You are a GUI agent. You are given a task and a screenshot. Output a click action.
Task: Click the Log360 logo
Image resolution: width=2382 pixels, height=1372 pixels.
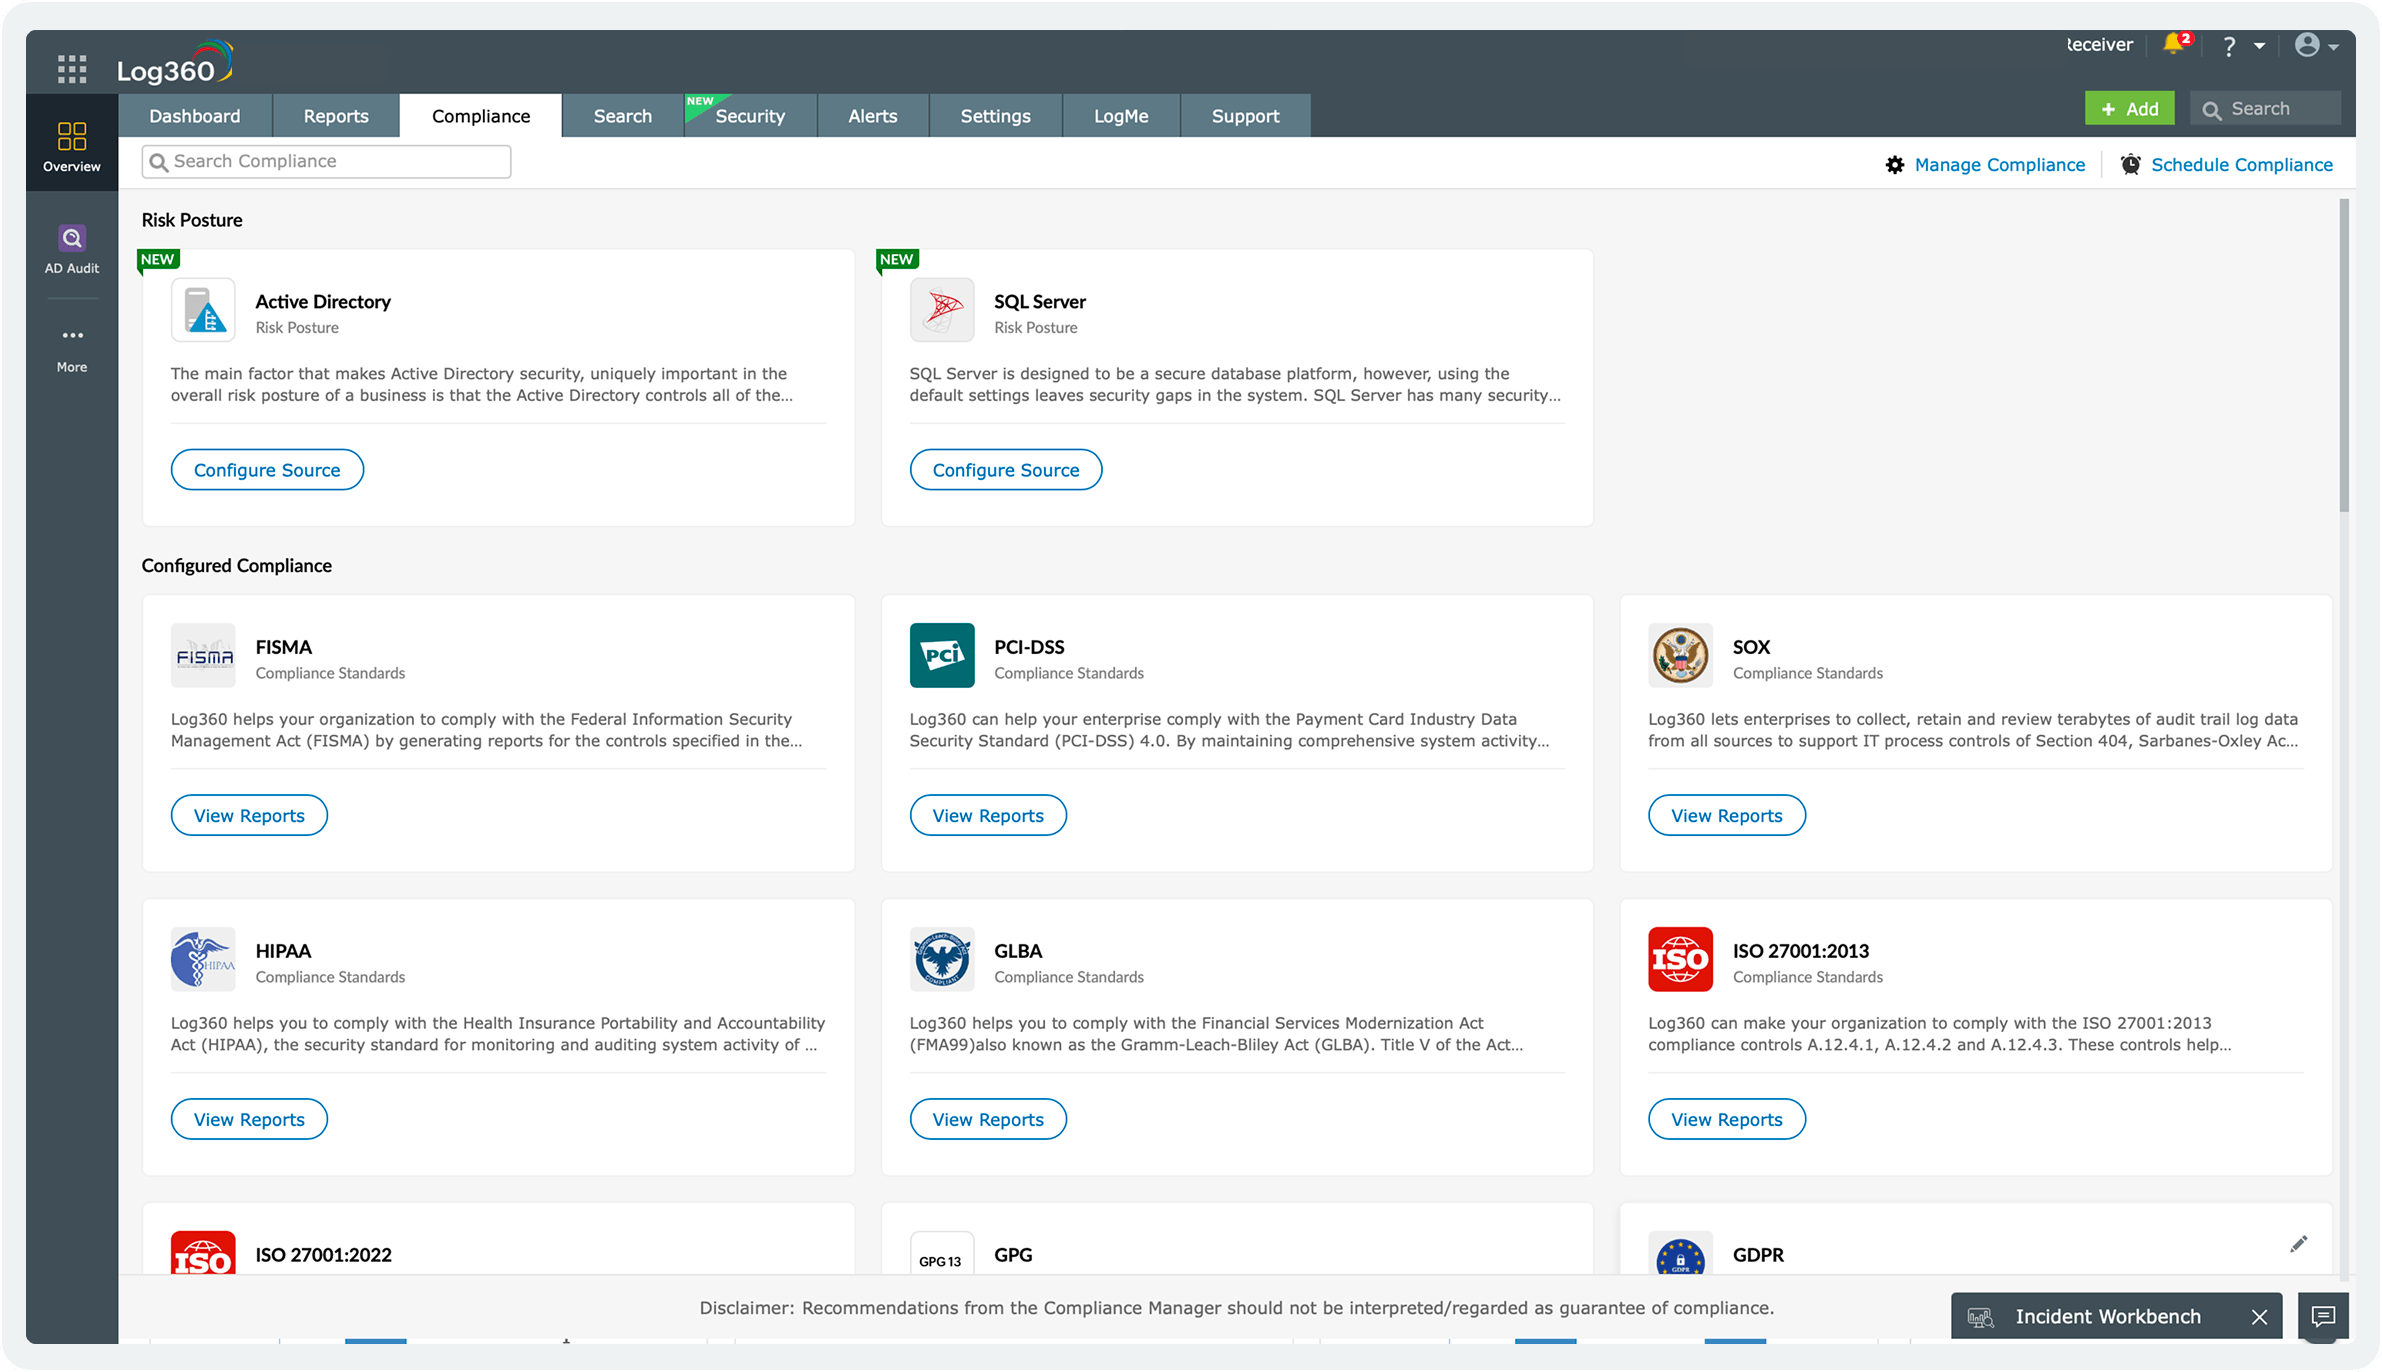tap(175, 64)
